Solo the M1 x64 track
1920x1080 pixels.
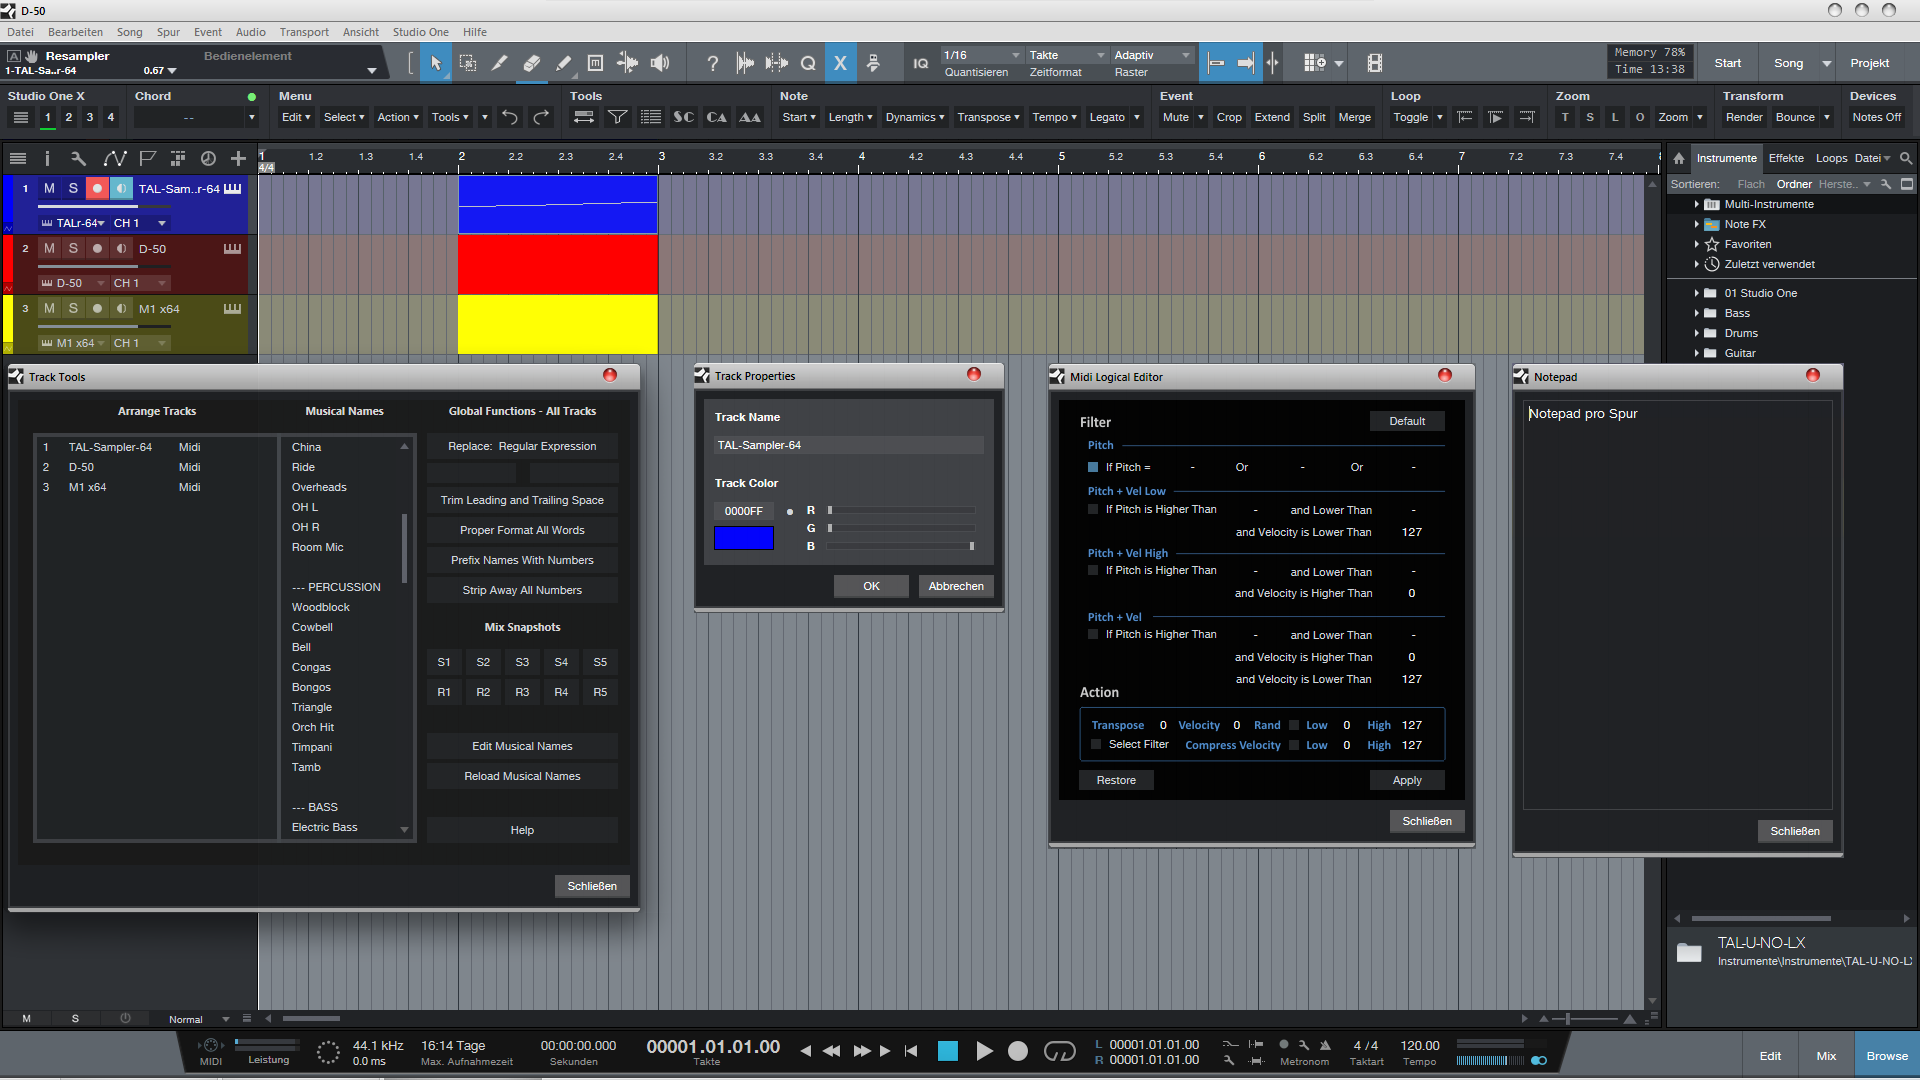[73, 309]
